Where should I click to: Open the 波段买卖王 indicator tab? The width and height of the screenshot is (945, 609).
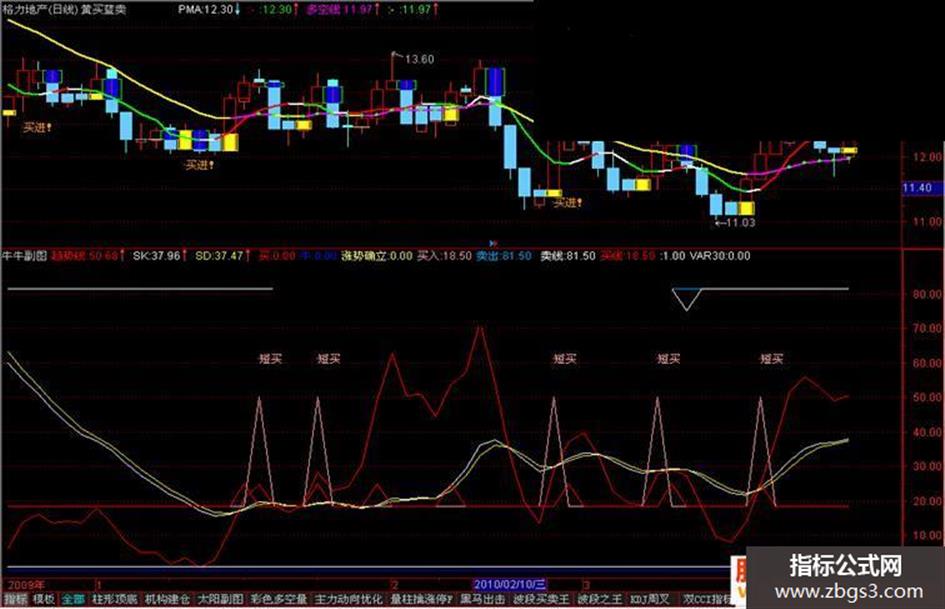541,599
